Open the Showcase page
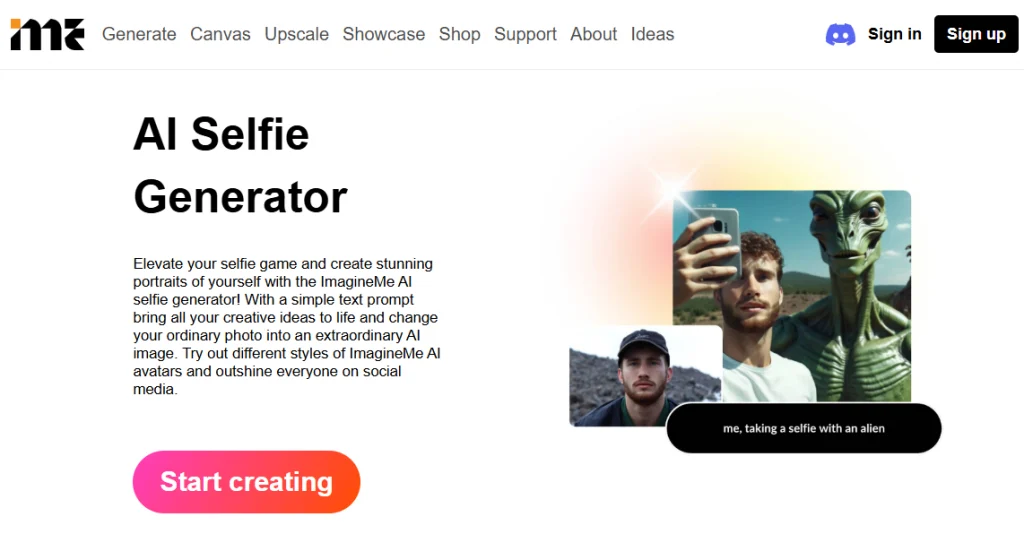1024x551 pixels. click(x=384, y=34)
